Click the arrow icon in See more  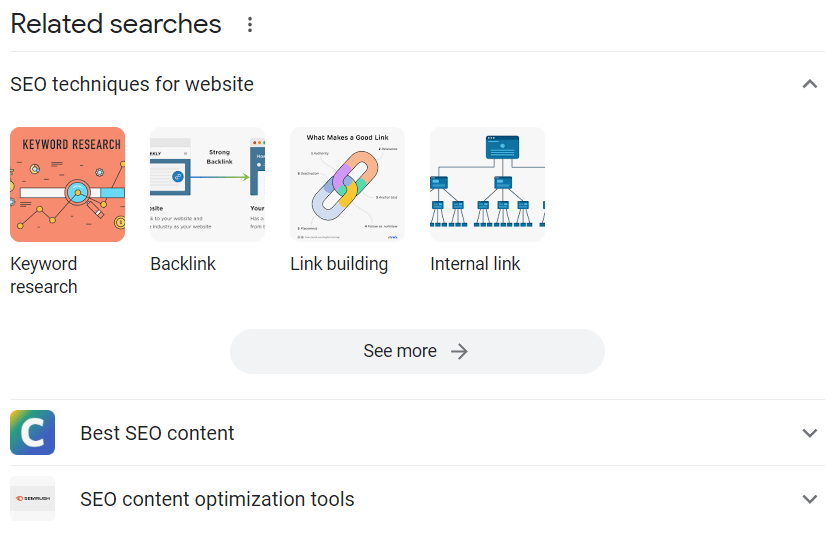coord(459,351)
